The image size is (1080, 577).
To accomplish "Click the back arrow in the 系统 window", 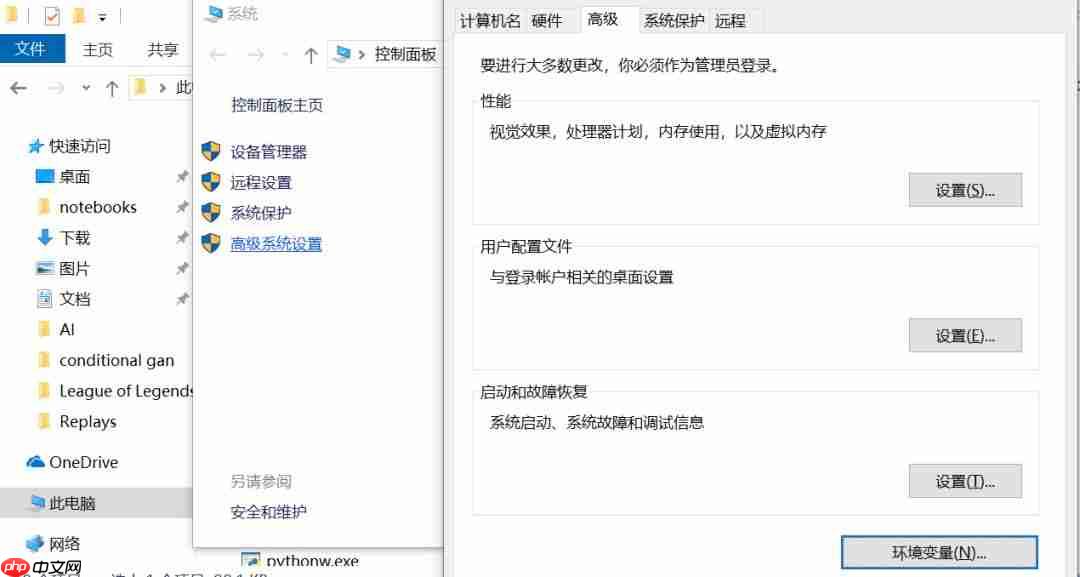I will pyautogui.click(x=218, y=54).
